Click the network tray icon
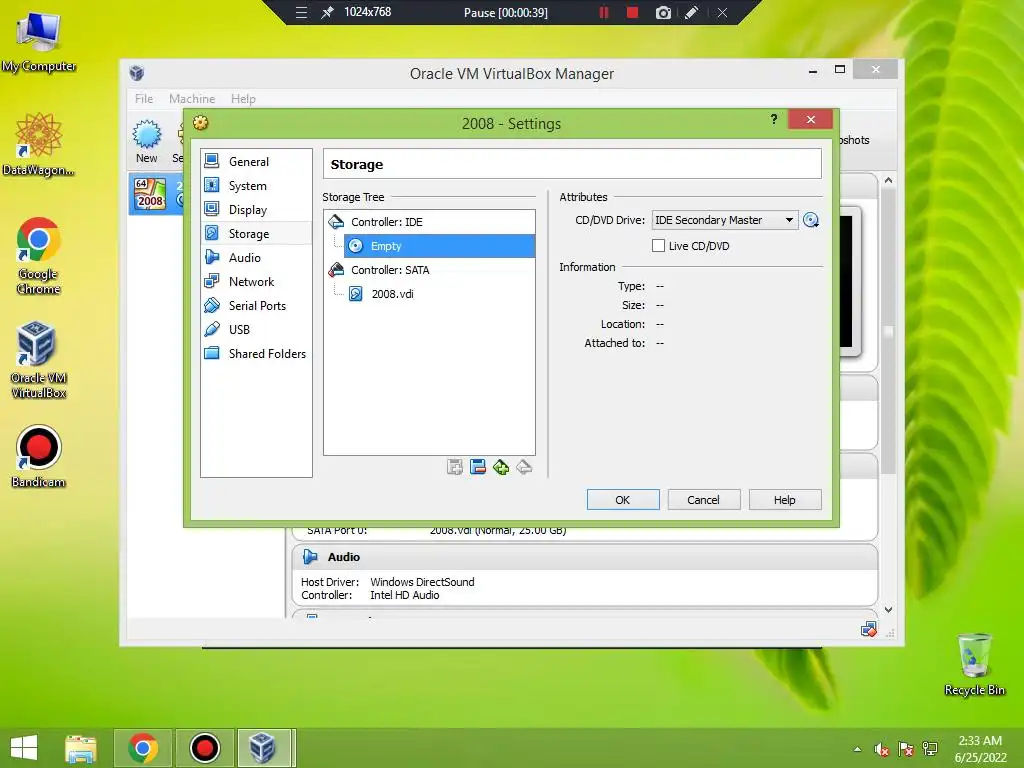The image size is (1024, 768). pos(930,749)
